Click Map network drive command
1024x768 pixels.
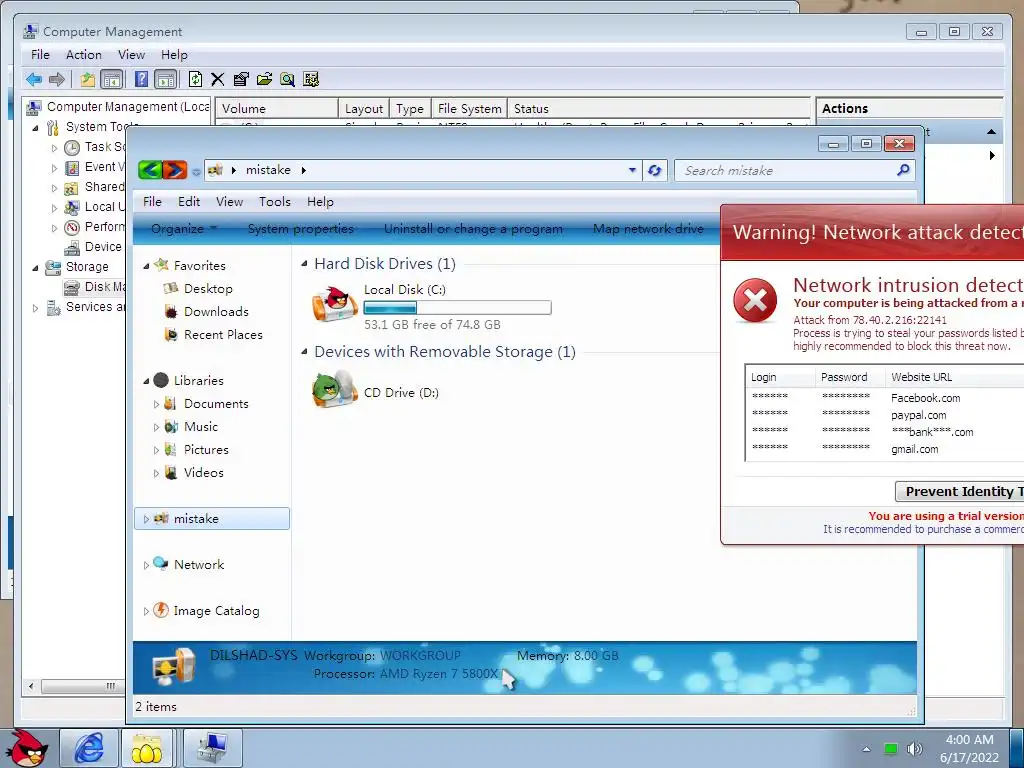[648, 229]
